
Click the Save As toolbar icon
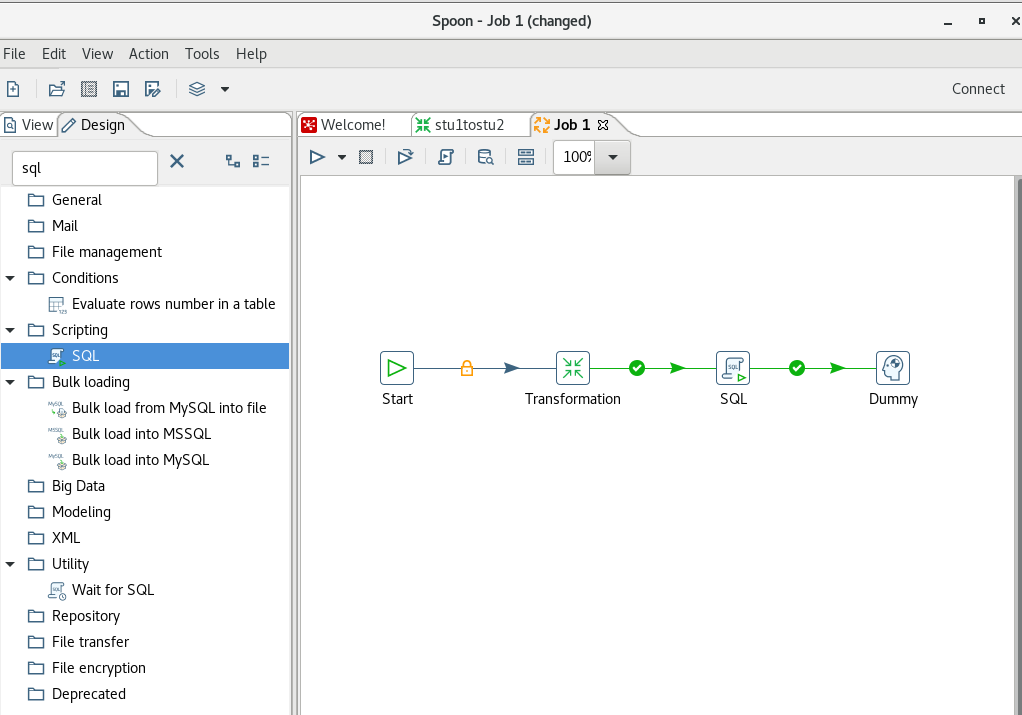153,89
